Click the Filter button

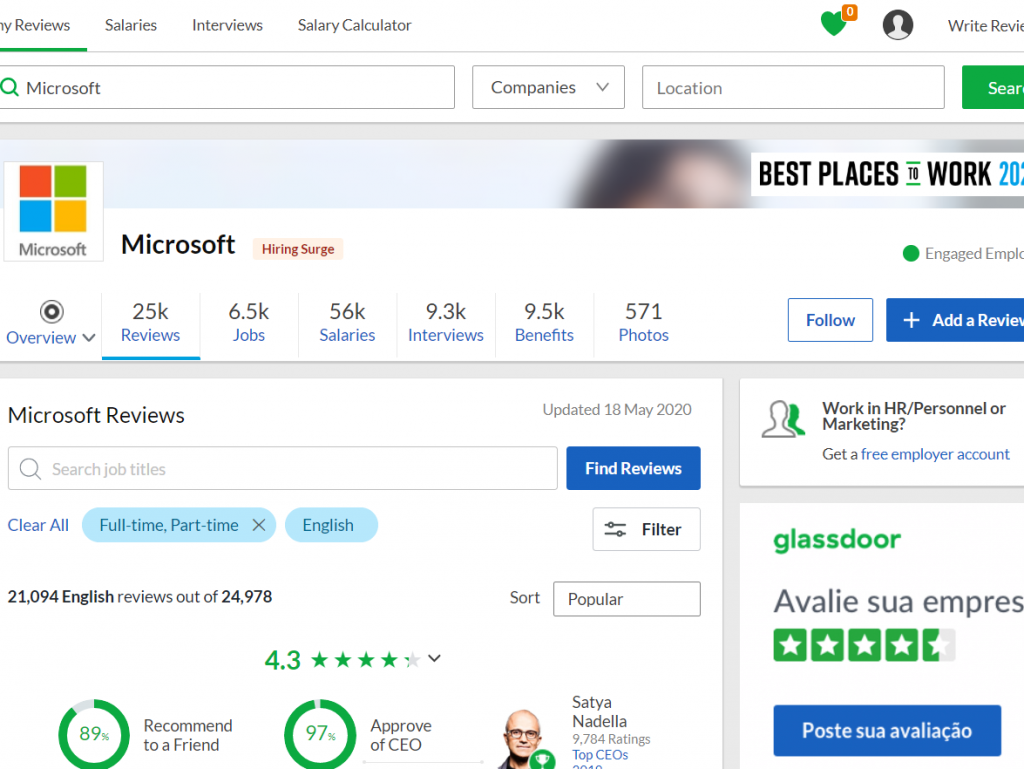coord(647,529)
